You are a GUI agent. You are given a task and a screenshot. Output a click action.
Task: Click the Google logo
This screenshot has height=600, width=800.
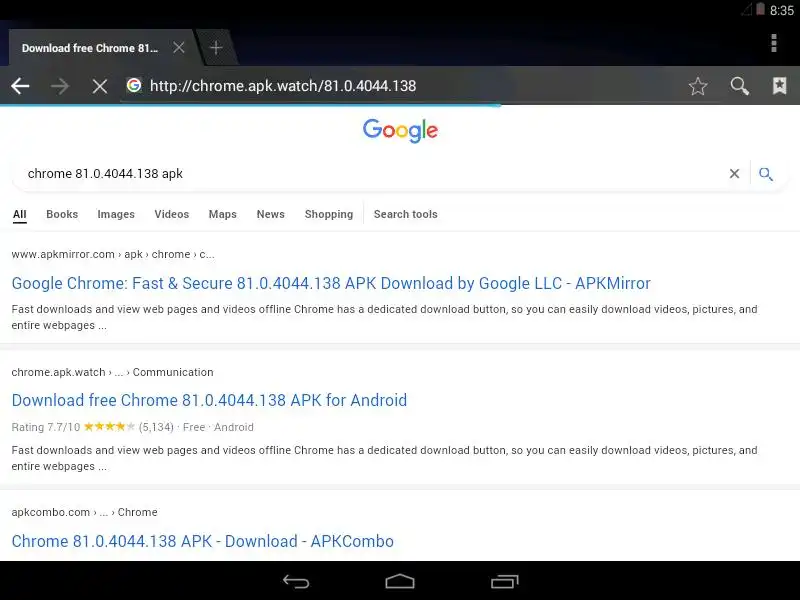(401, 131)
